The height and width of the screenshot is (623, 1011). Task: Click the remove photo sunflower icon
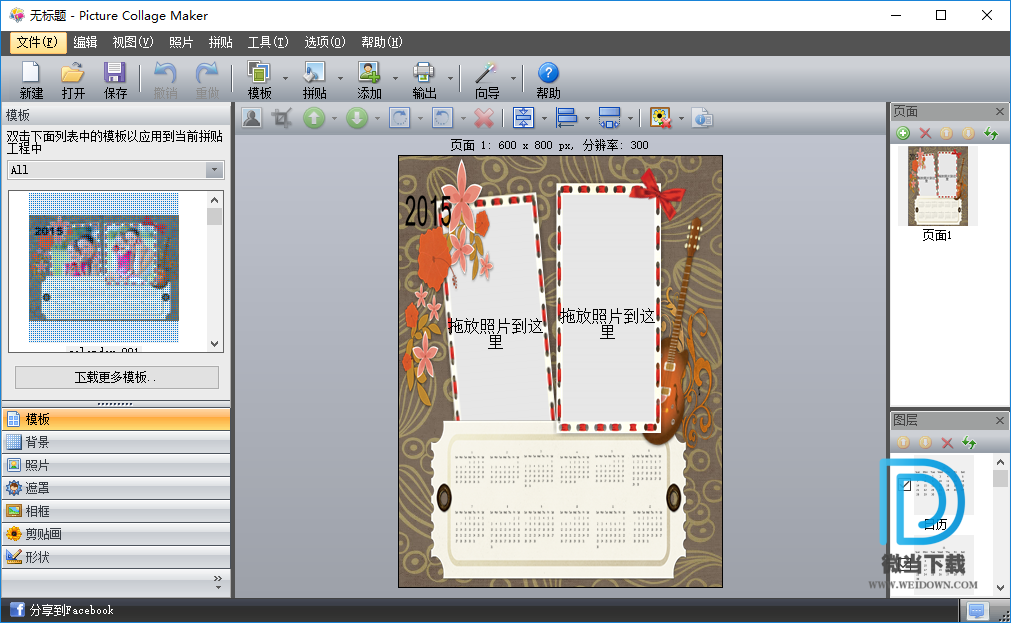pos(660,118)
